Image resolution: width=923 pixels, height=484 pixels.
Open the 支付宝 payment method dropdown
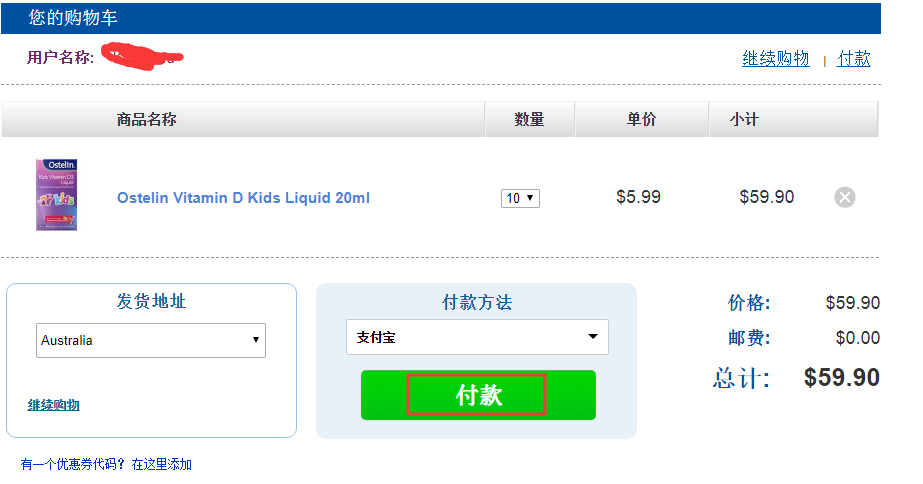tap(477, 337)
